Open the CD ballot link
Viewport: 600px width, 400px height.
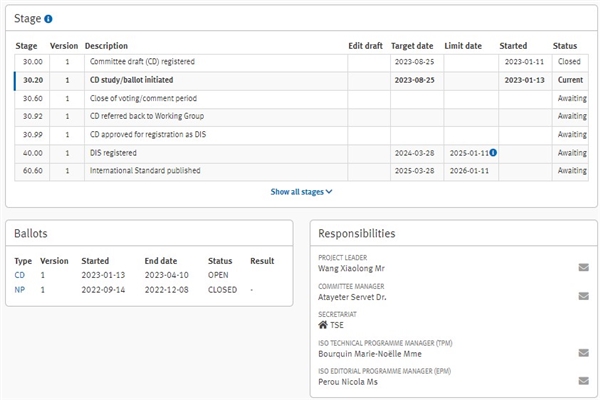pyautogui.click(x=20, y=275)
